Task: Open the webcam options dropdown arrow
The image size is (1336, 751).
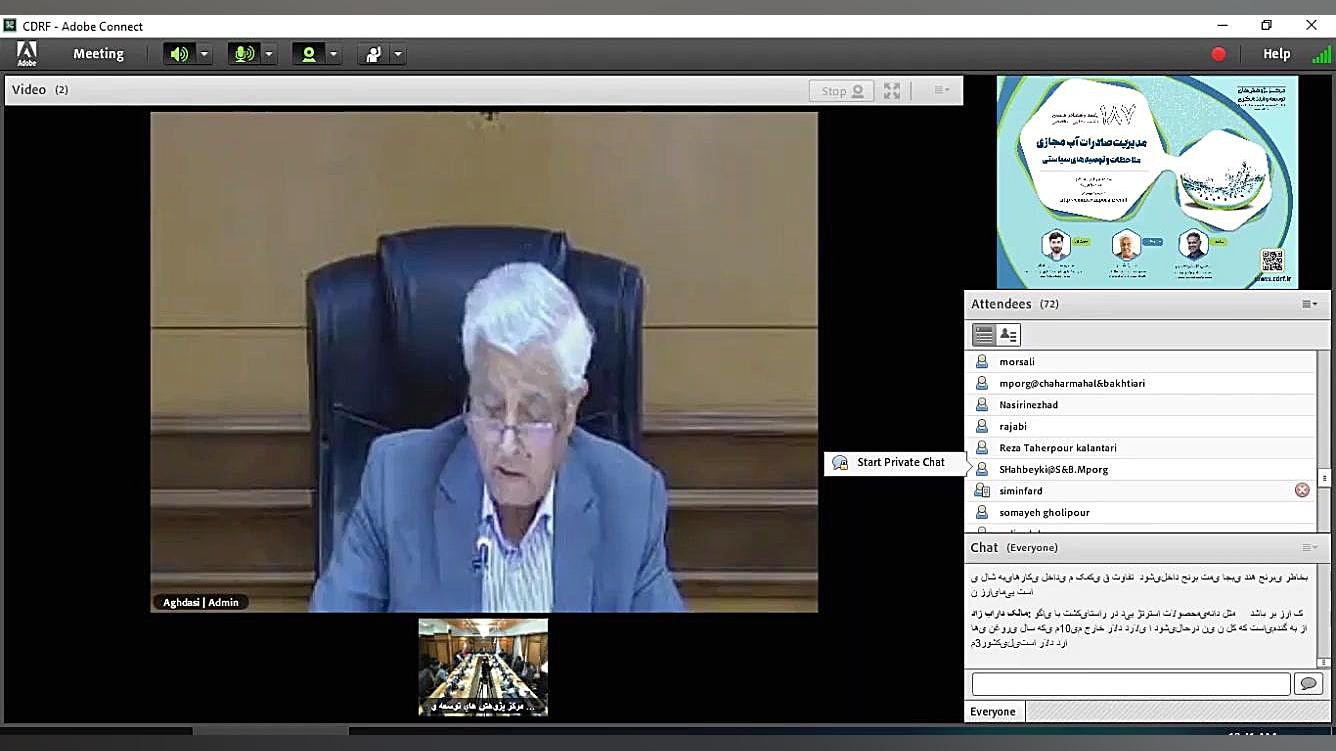Action: point(334,54)
